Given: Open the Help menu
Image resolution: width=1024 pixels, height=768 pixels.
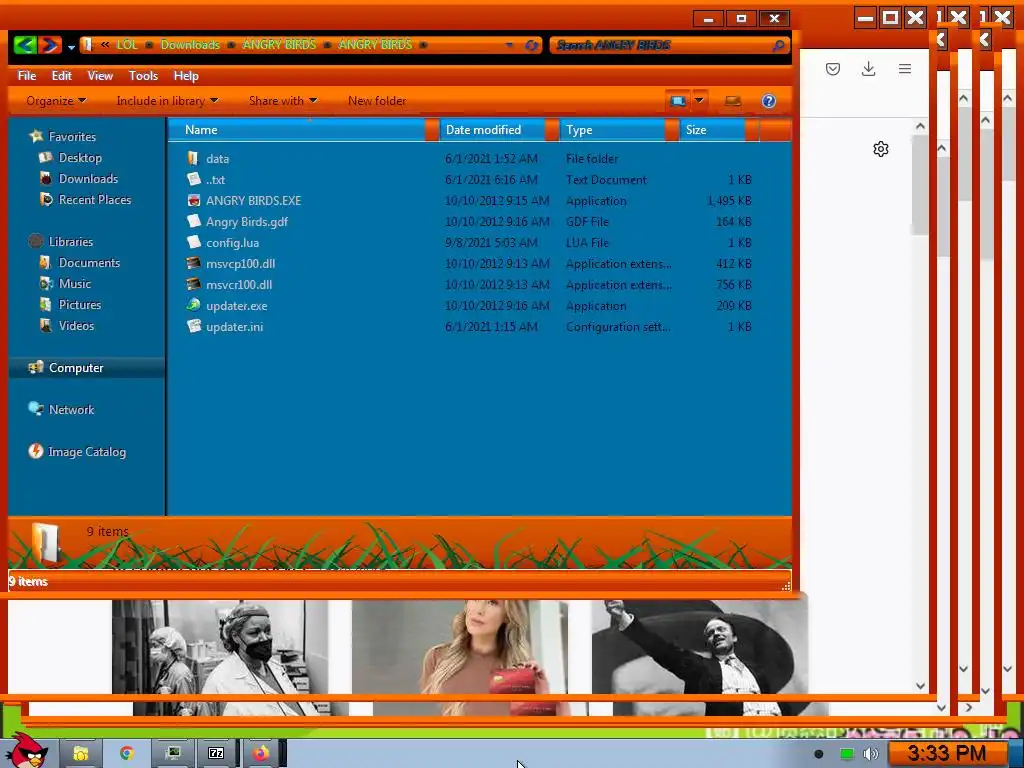Looking at the screenshot, I should tap(186, 76).
